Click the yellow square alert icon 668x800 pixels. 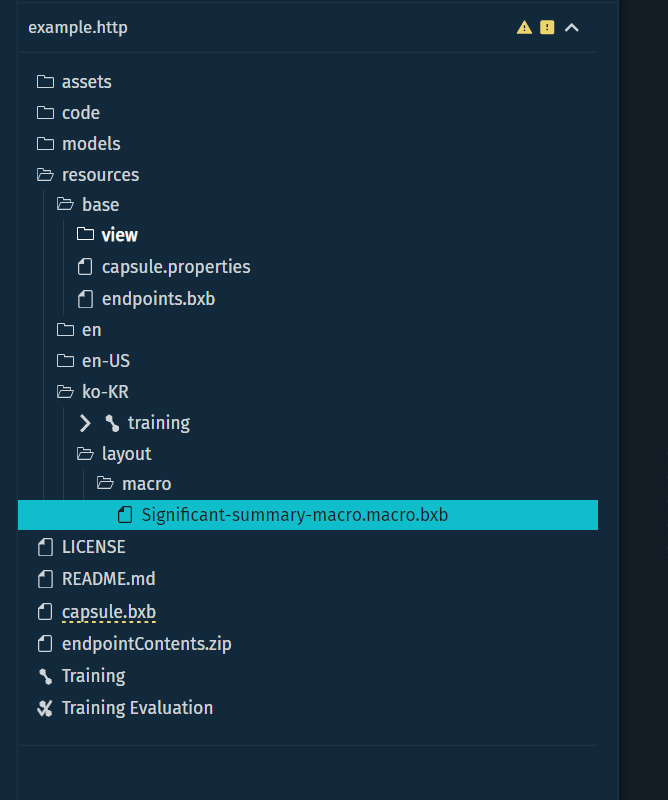click(547, 28)
